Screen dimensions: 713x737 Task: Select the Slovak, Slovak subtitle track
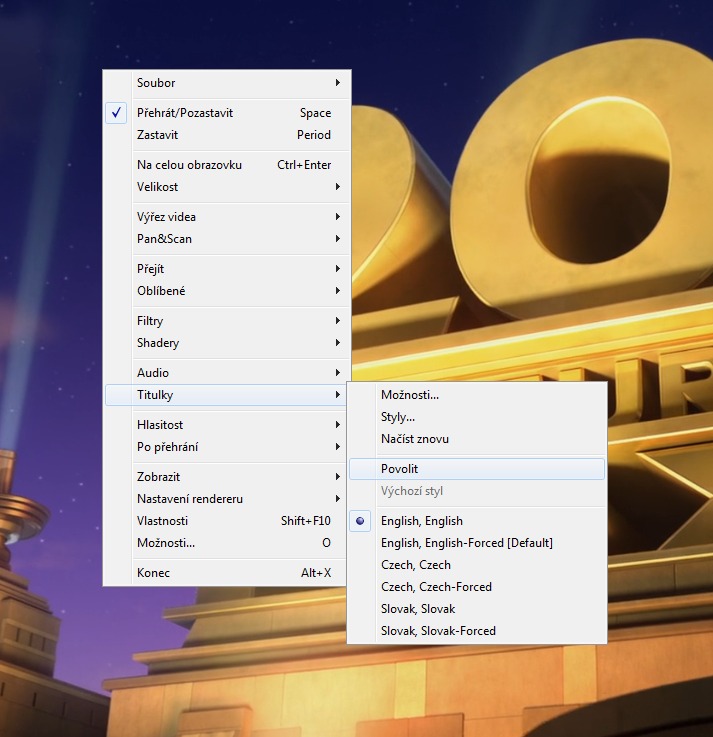coord(477,609)
